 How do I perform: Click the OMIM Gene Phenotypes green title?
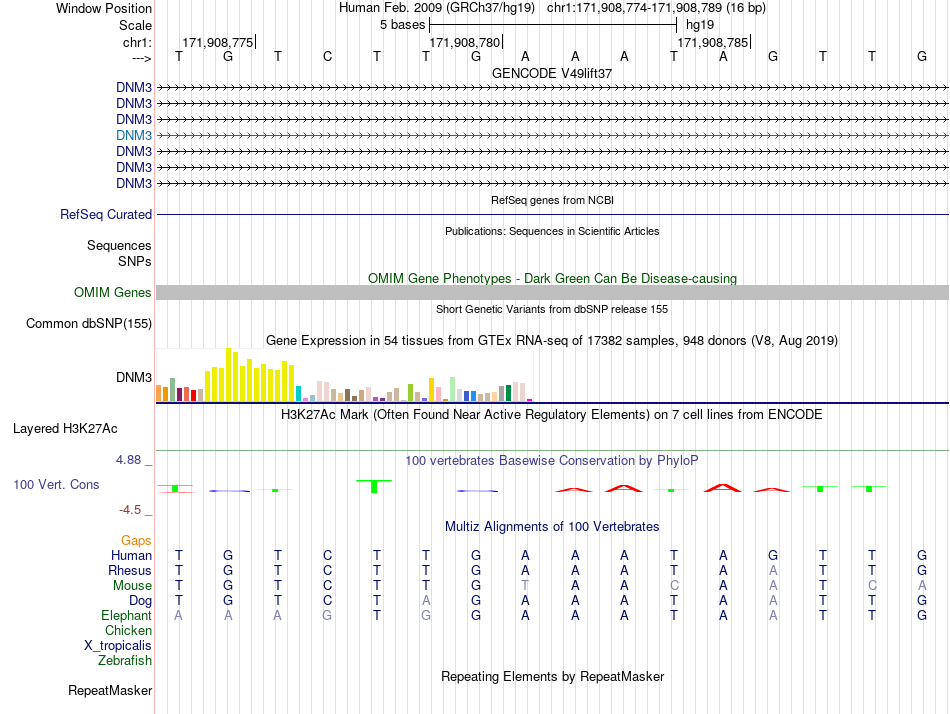(x=553, y=278)
